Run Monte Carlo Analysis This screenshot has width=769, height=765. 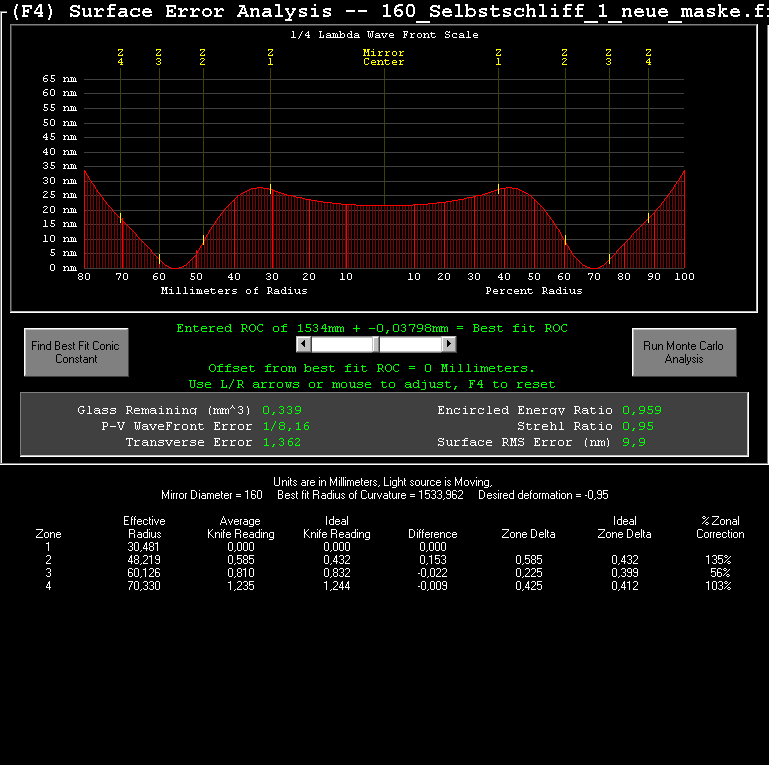[x=684, y=352]
